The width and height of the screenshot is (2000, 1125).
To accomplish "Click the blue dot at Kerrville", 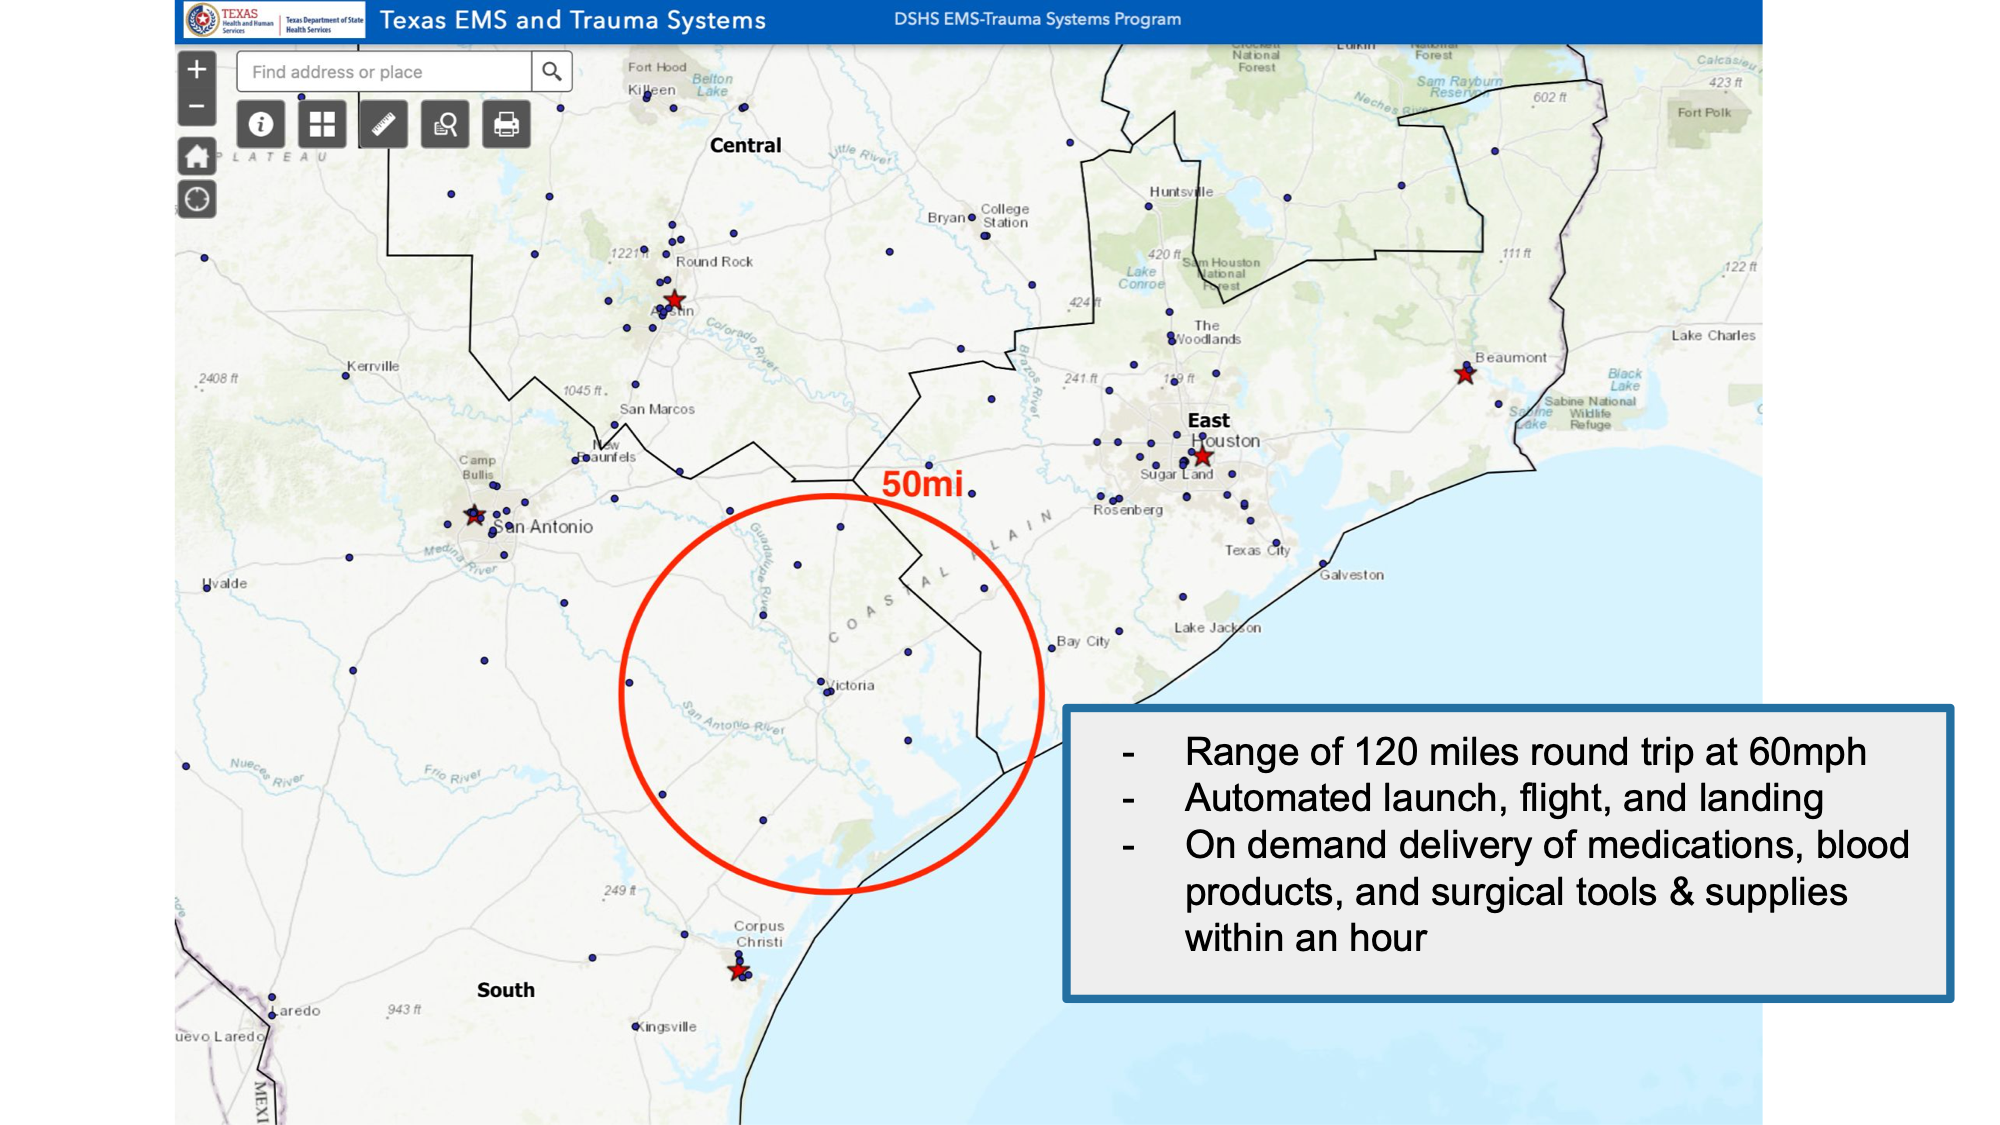I will click(346, 376).
